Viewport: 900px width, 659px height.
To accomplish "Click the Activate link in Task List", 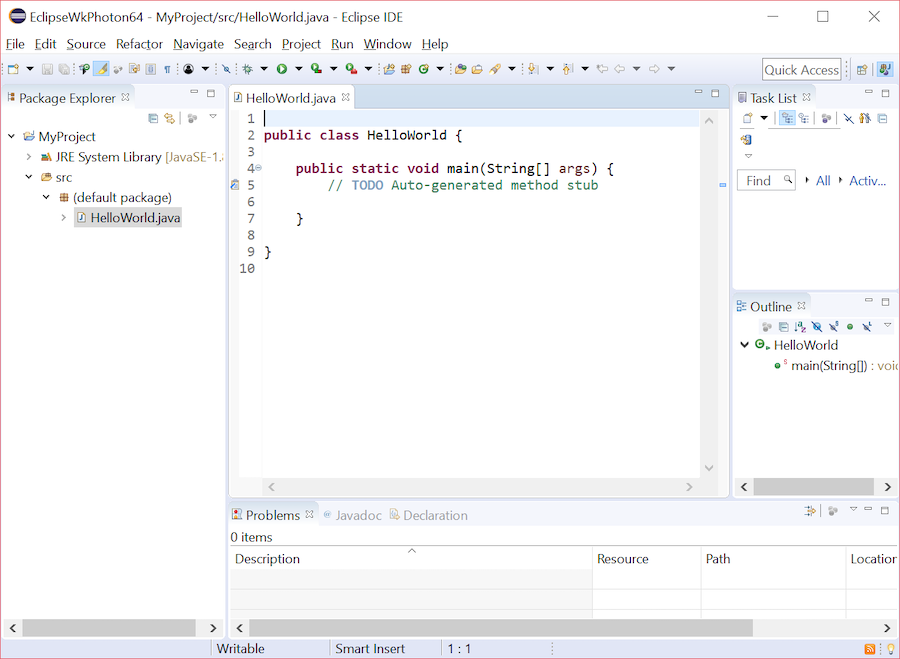I will (x=867, y=181).
